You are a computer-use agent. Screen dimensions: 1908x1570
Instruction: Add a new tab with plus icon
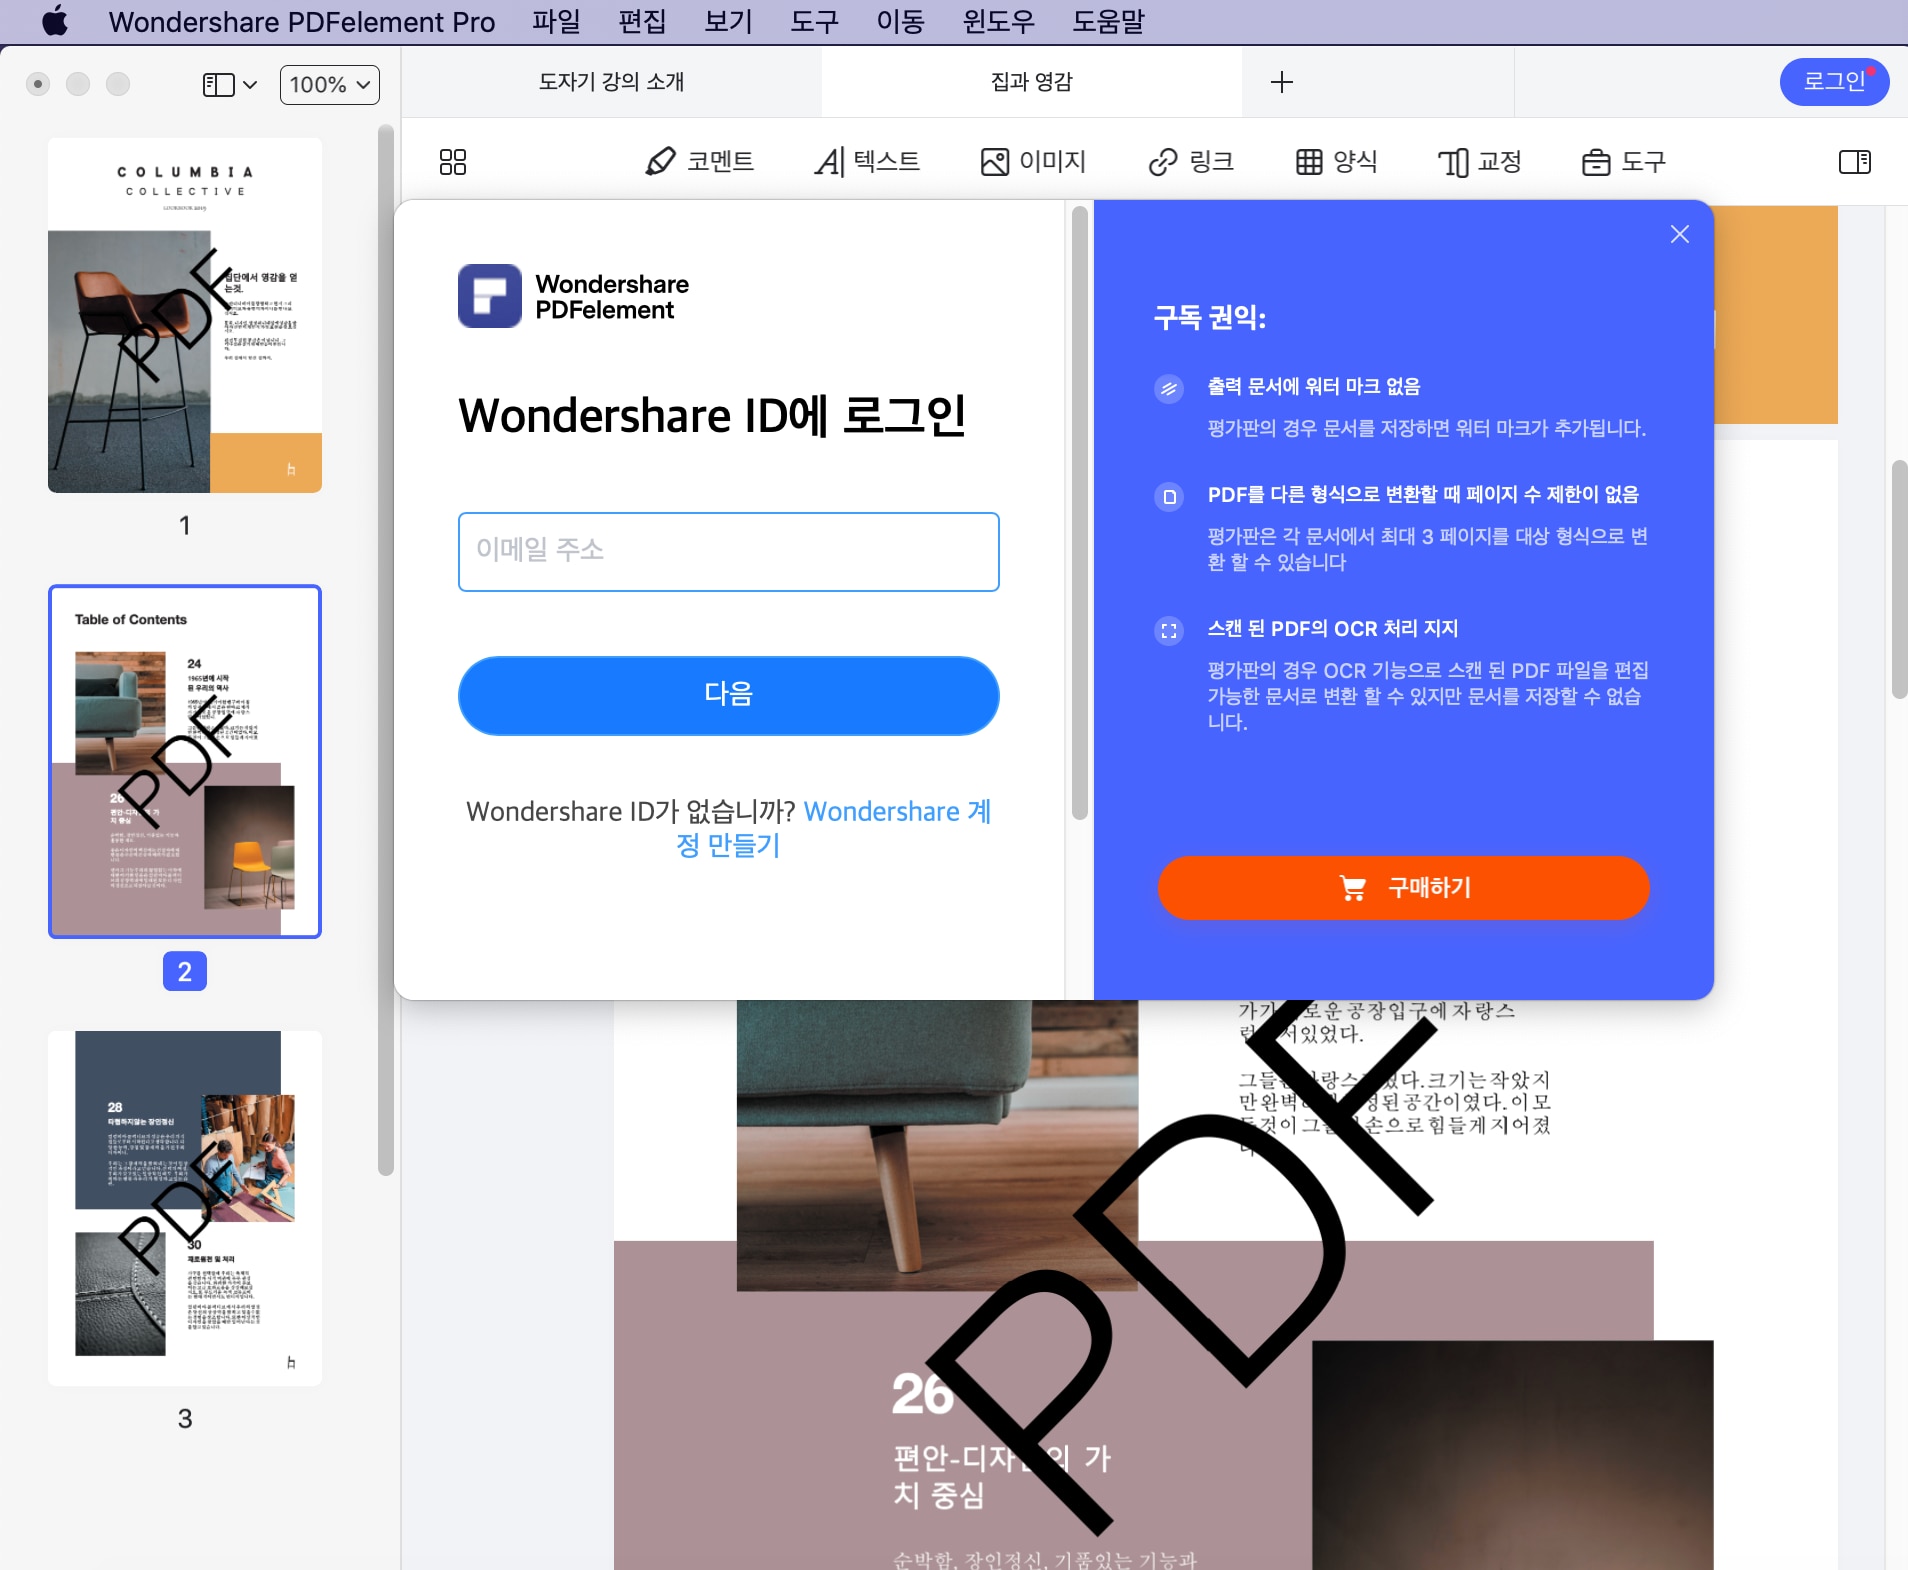[1282, 82]
